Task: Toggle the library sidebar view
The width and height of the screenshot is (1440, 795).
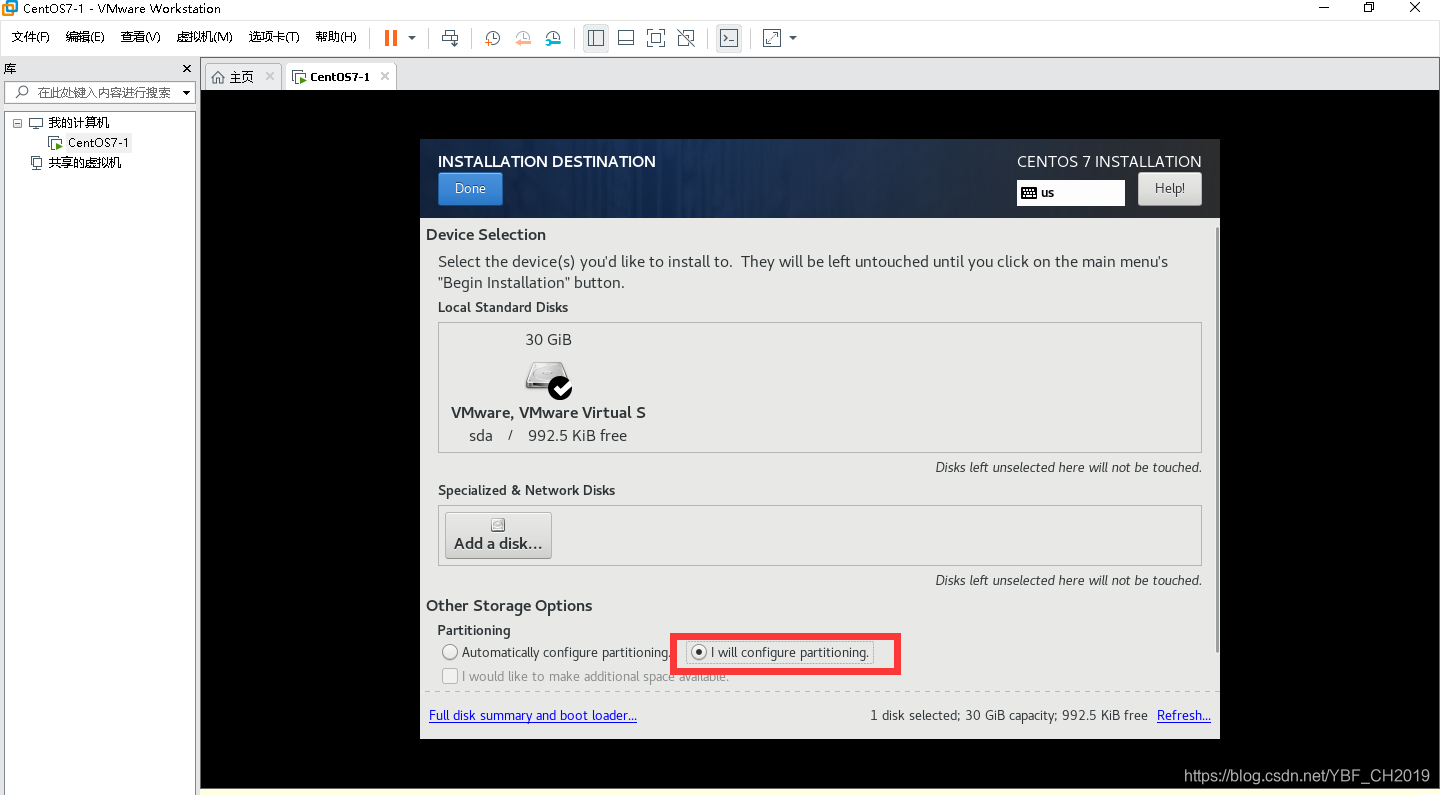Action: pos(596,38)
